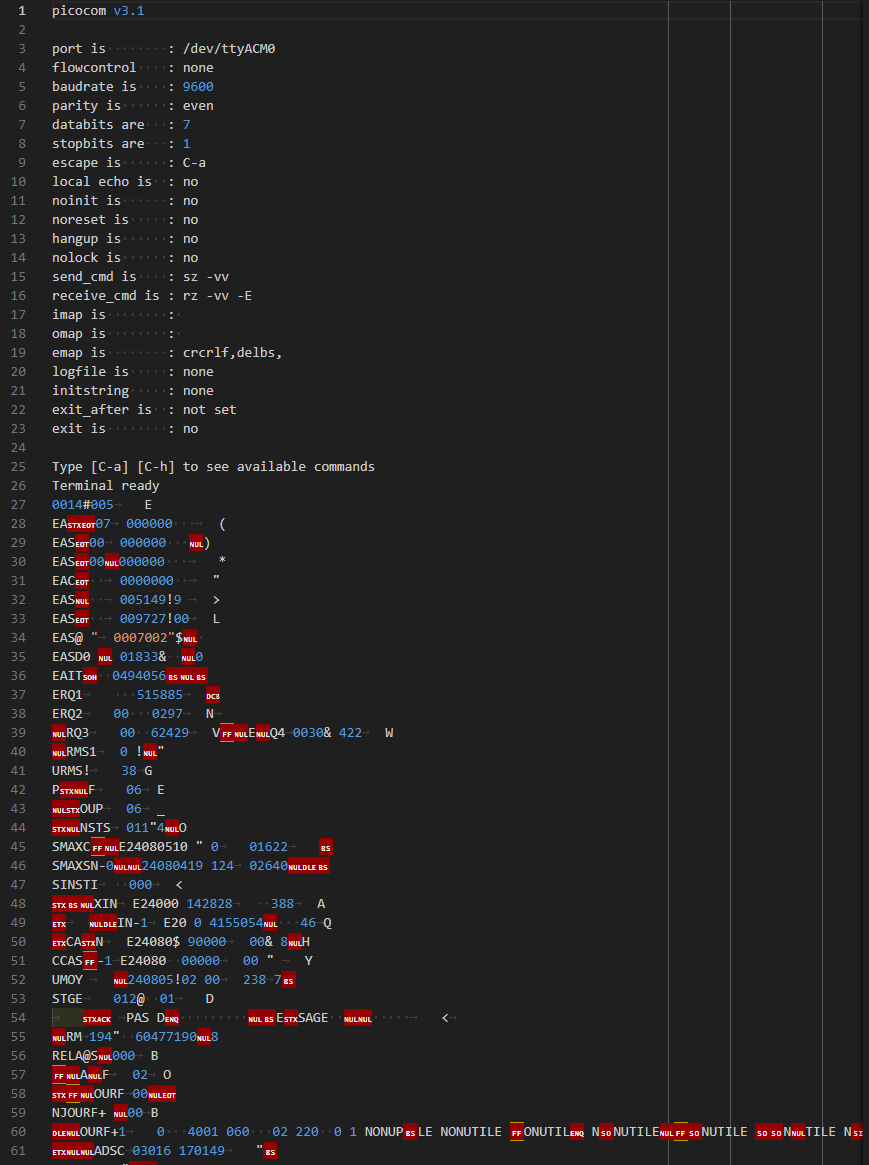Click line number 61 in gutter
Screen dimensions: 869x1165
tap(18, 1150)
